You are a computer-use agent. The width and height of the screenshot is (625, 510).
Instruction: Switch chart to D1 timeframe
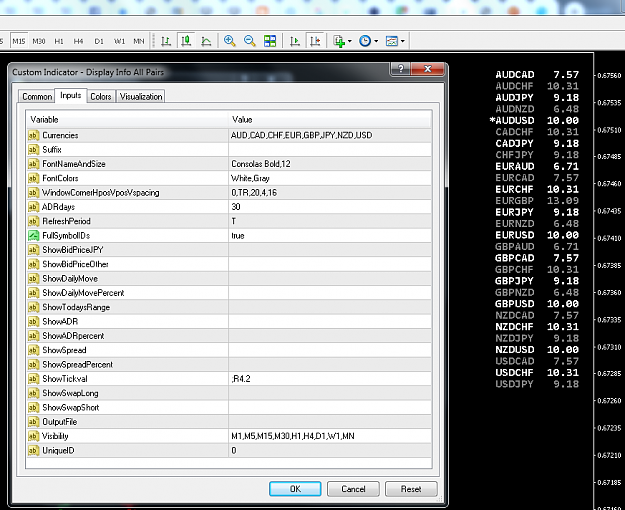(99, 41)
